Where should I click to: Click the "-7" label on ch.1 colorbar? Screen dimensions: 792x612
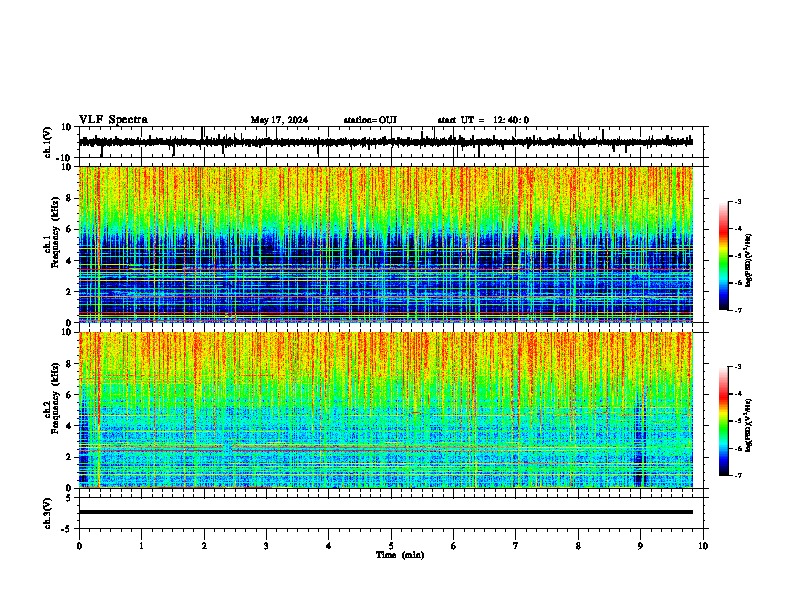737,310
